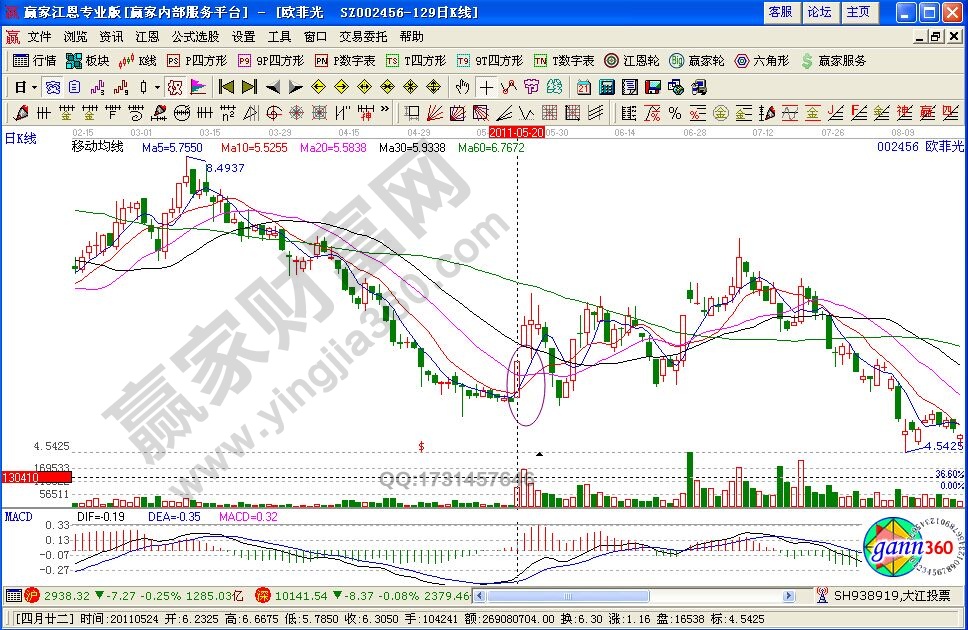Click the 客服 button in title bar
The width and height of the screenshot is (968, 630).
780,12
